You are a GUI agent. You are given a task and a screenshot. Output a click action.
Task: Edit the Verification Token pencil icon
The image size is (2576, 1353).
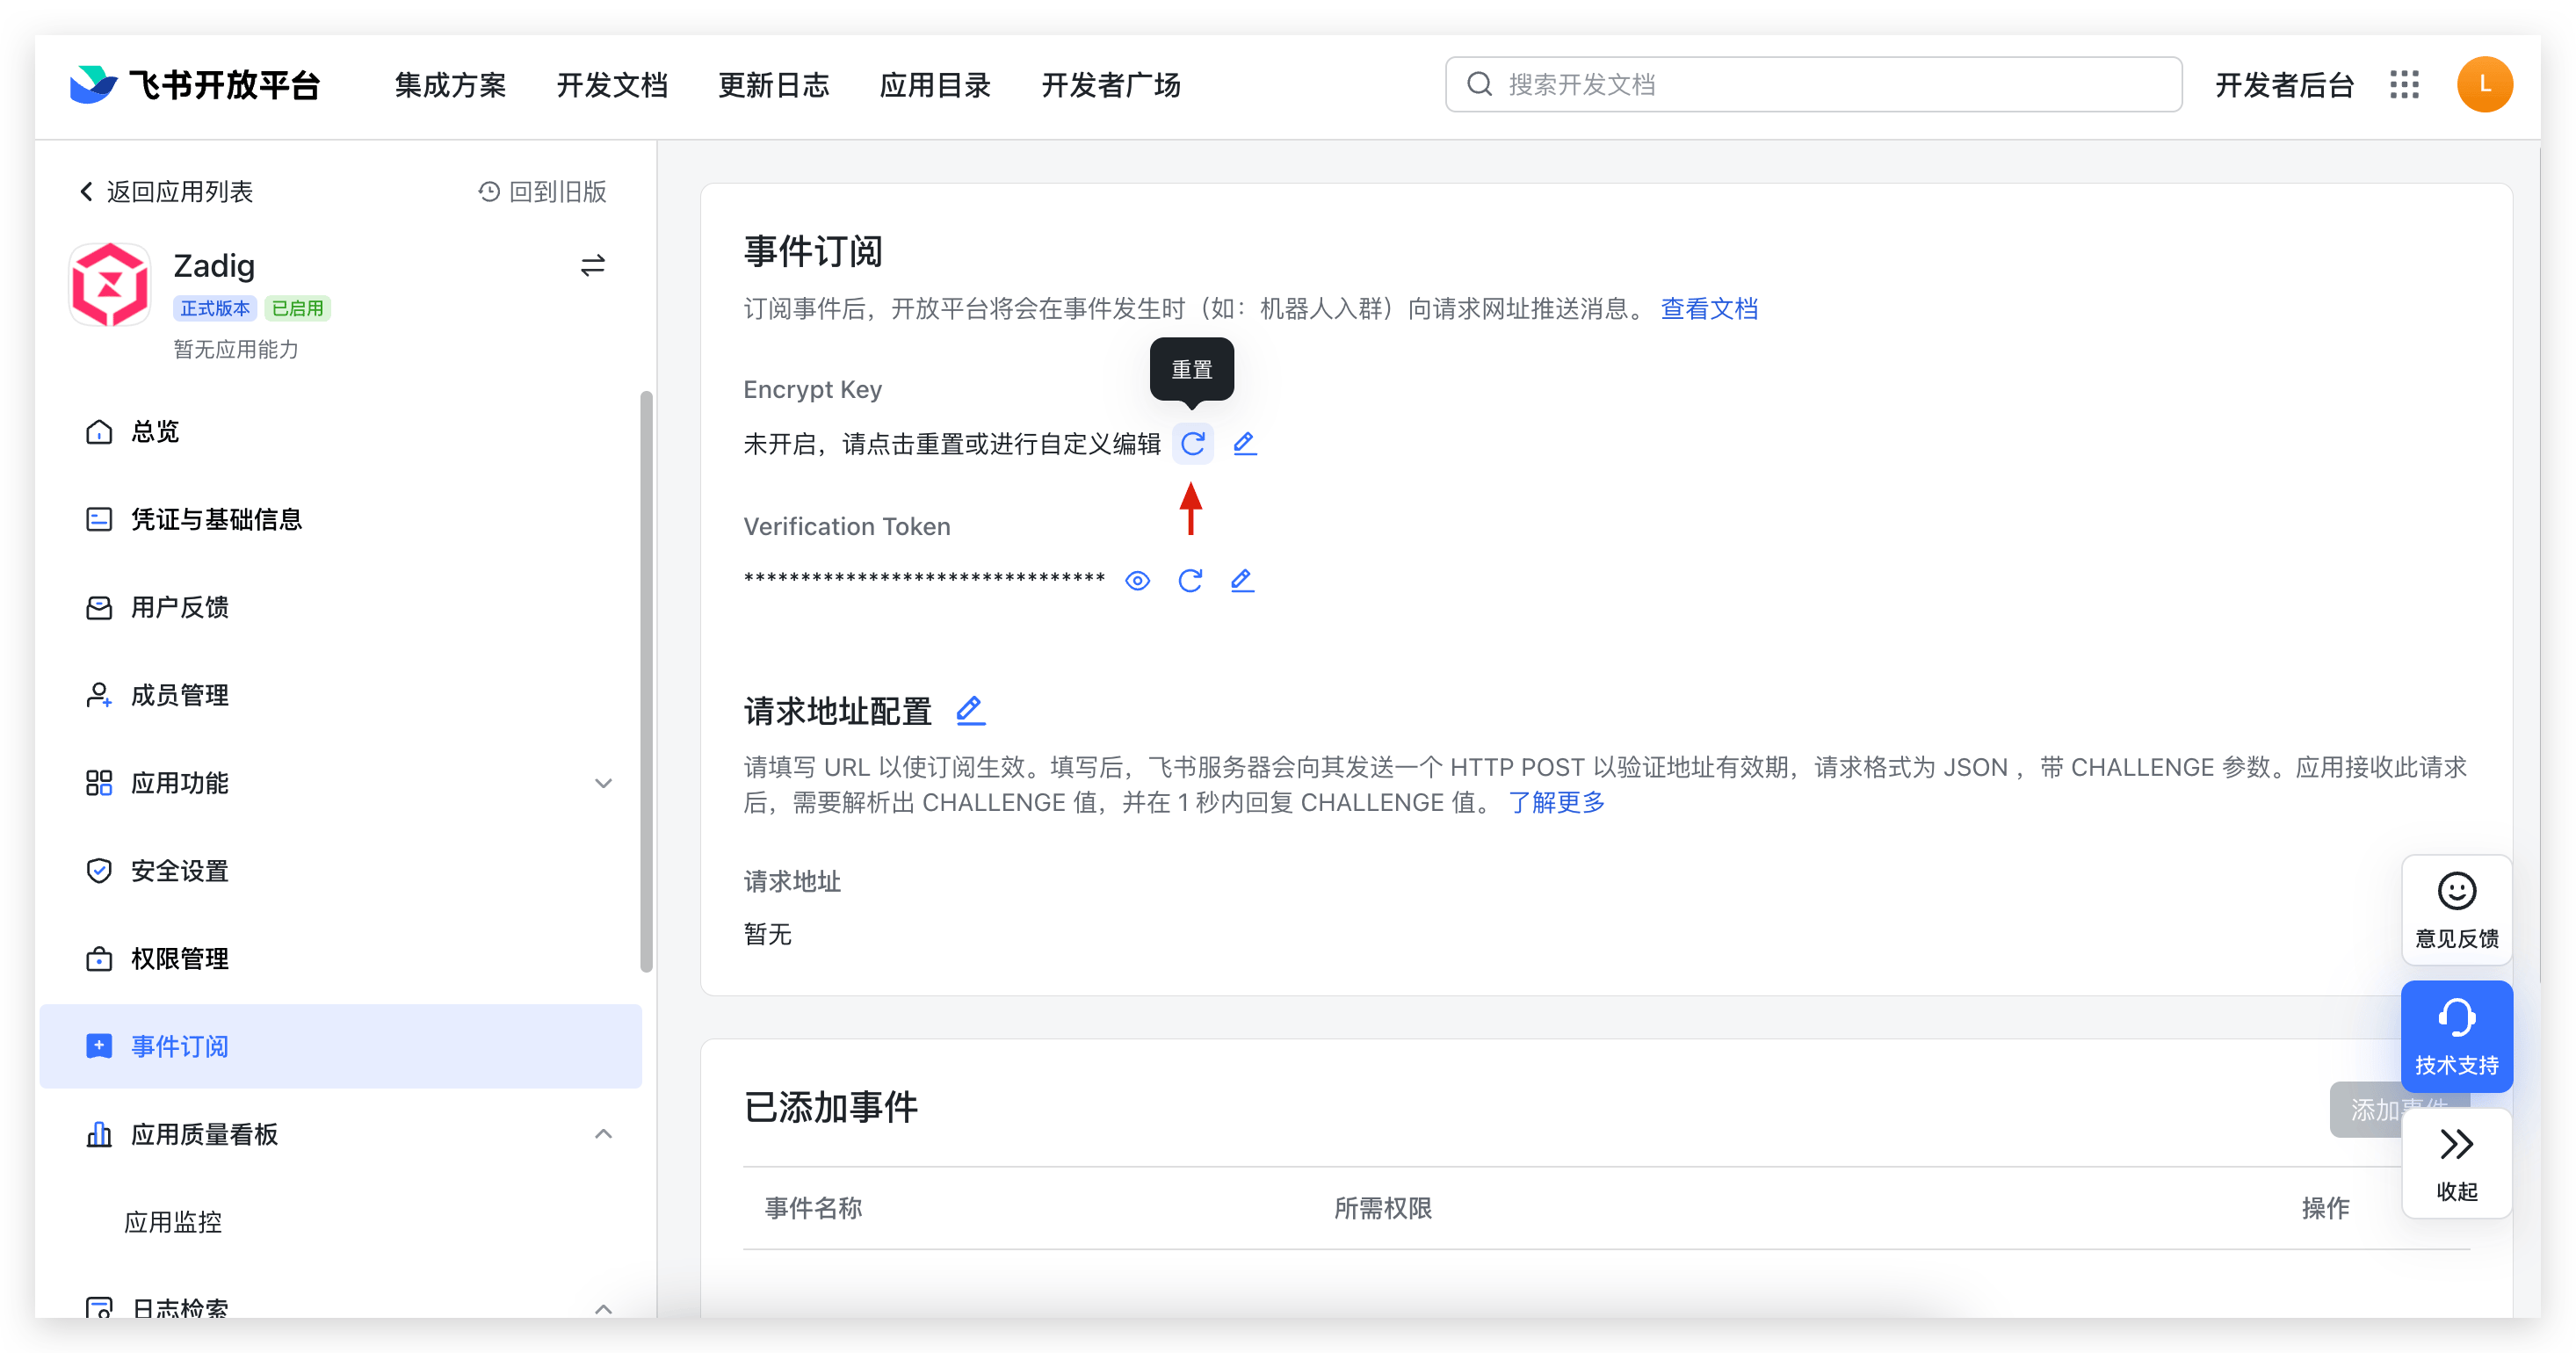[x=1241, y=581]
